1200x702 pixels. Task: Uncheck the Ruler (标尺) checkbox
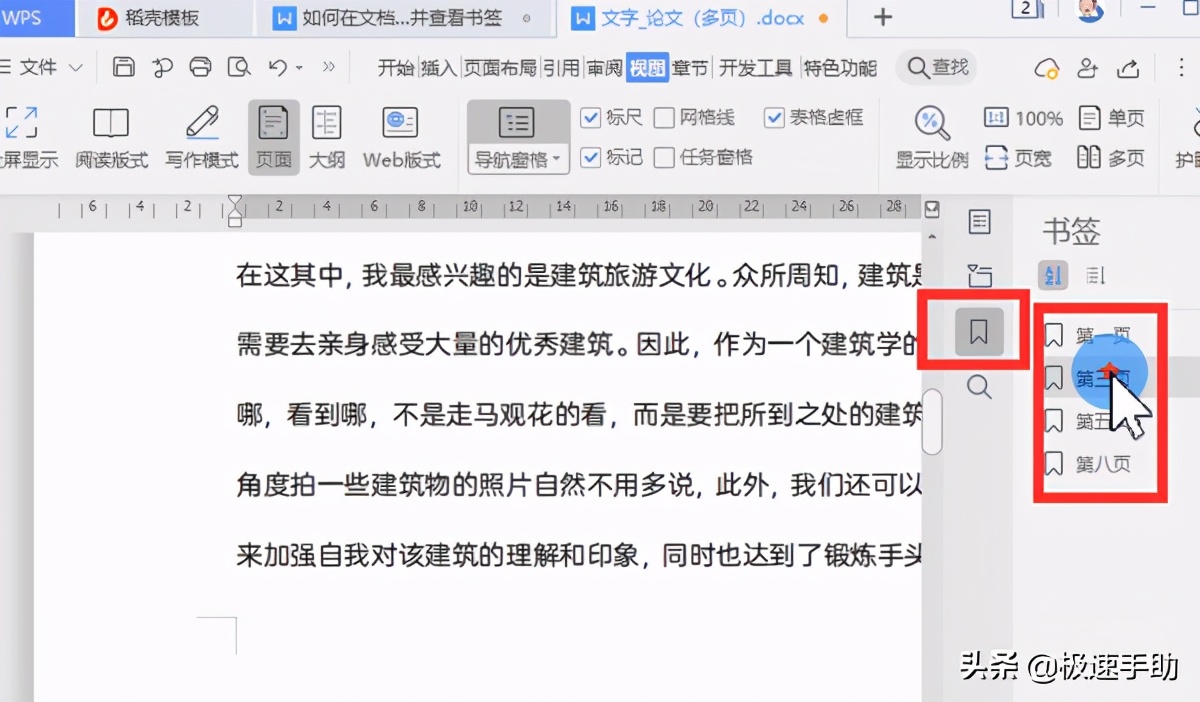coord(590,118)
